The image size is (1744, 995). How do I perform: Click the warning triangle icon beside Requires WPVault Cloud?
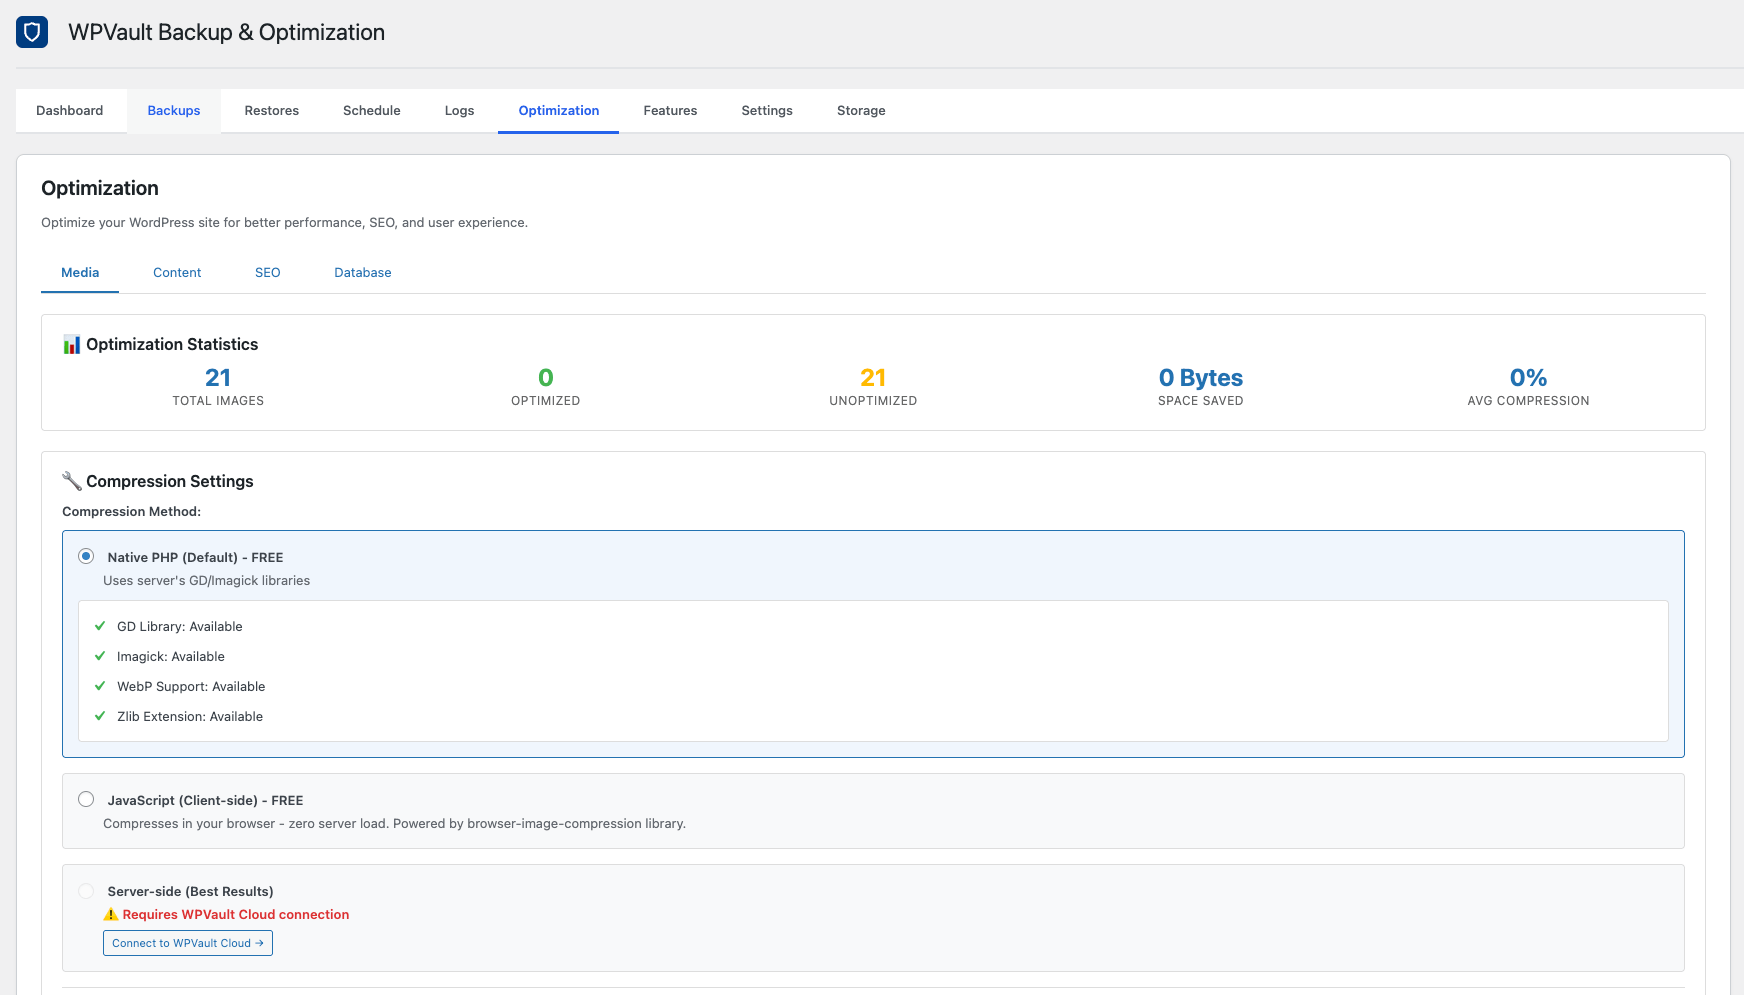(111, 914)
